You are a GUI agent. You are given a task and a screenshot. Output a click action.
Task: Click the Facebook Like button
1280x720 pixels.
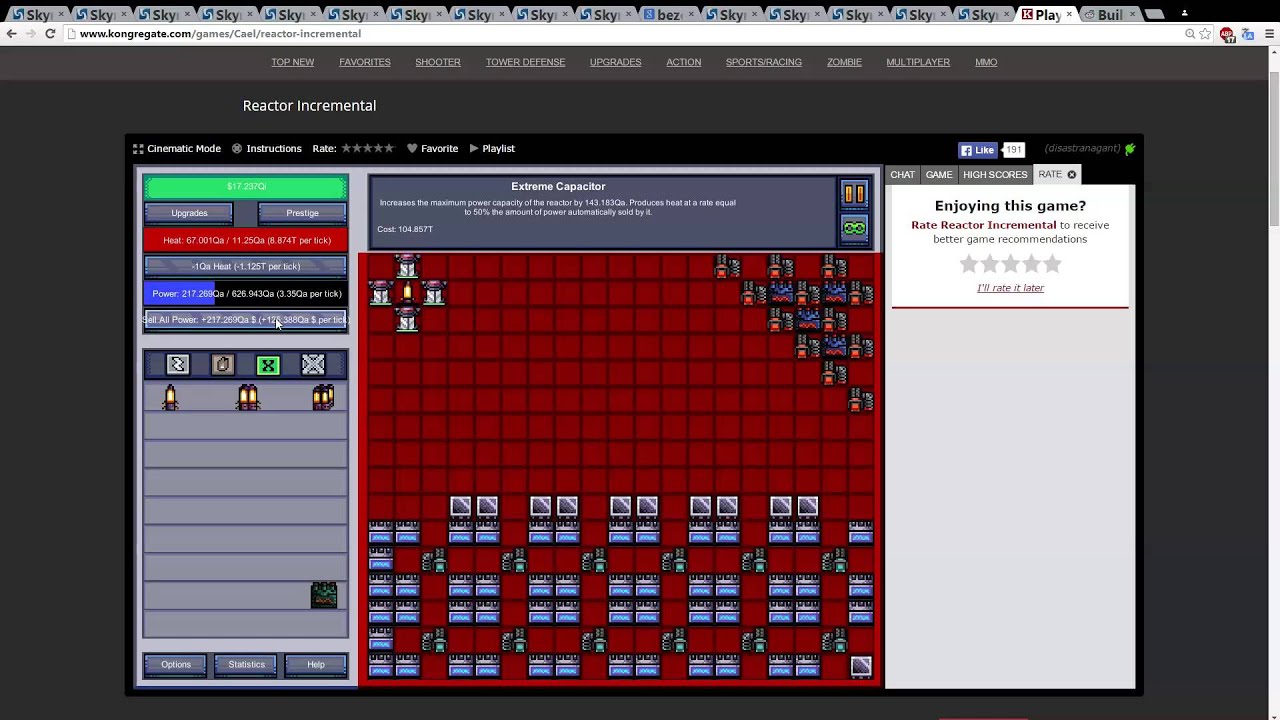[977, 150]
